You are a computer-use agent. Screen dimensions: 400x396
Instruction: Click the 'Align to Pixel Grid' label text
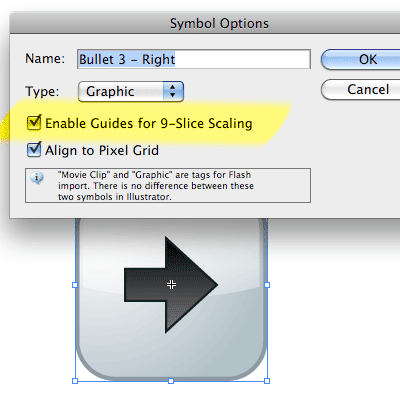click(102, 150)
